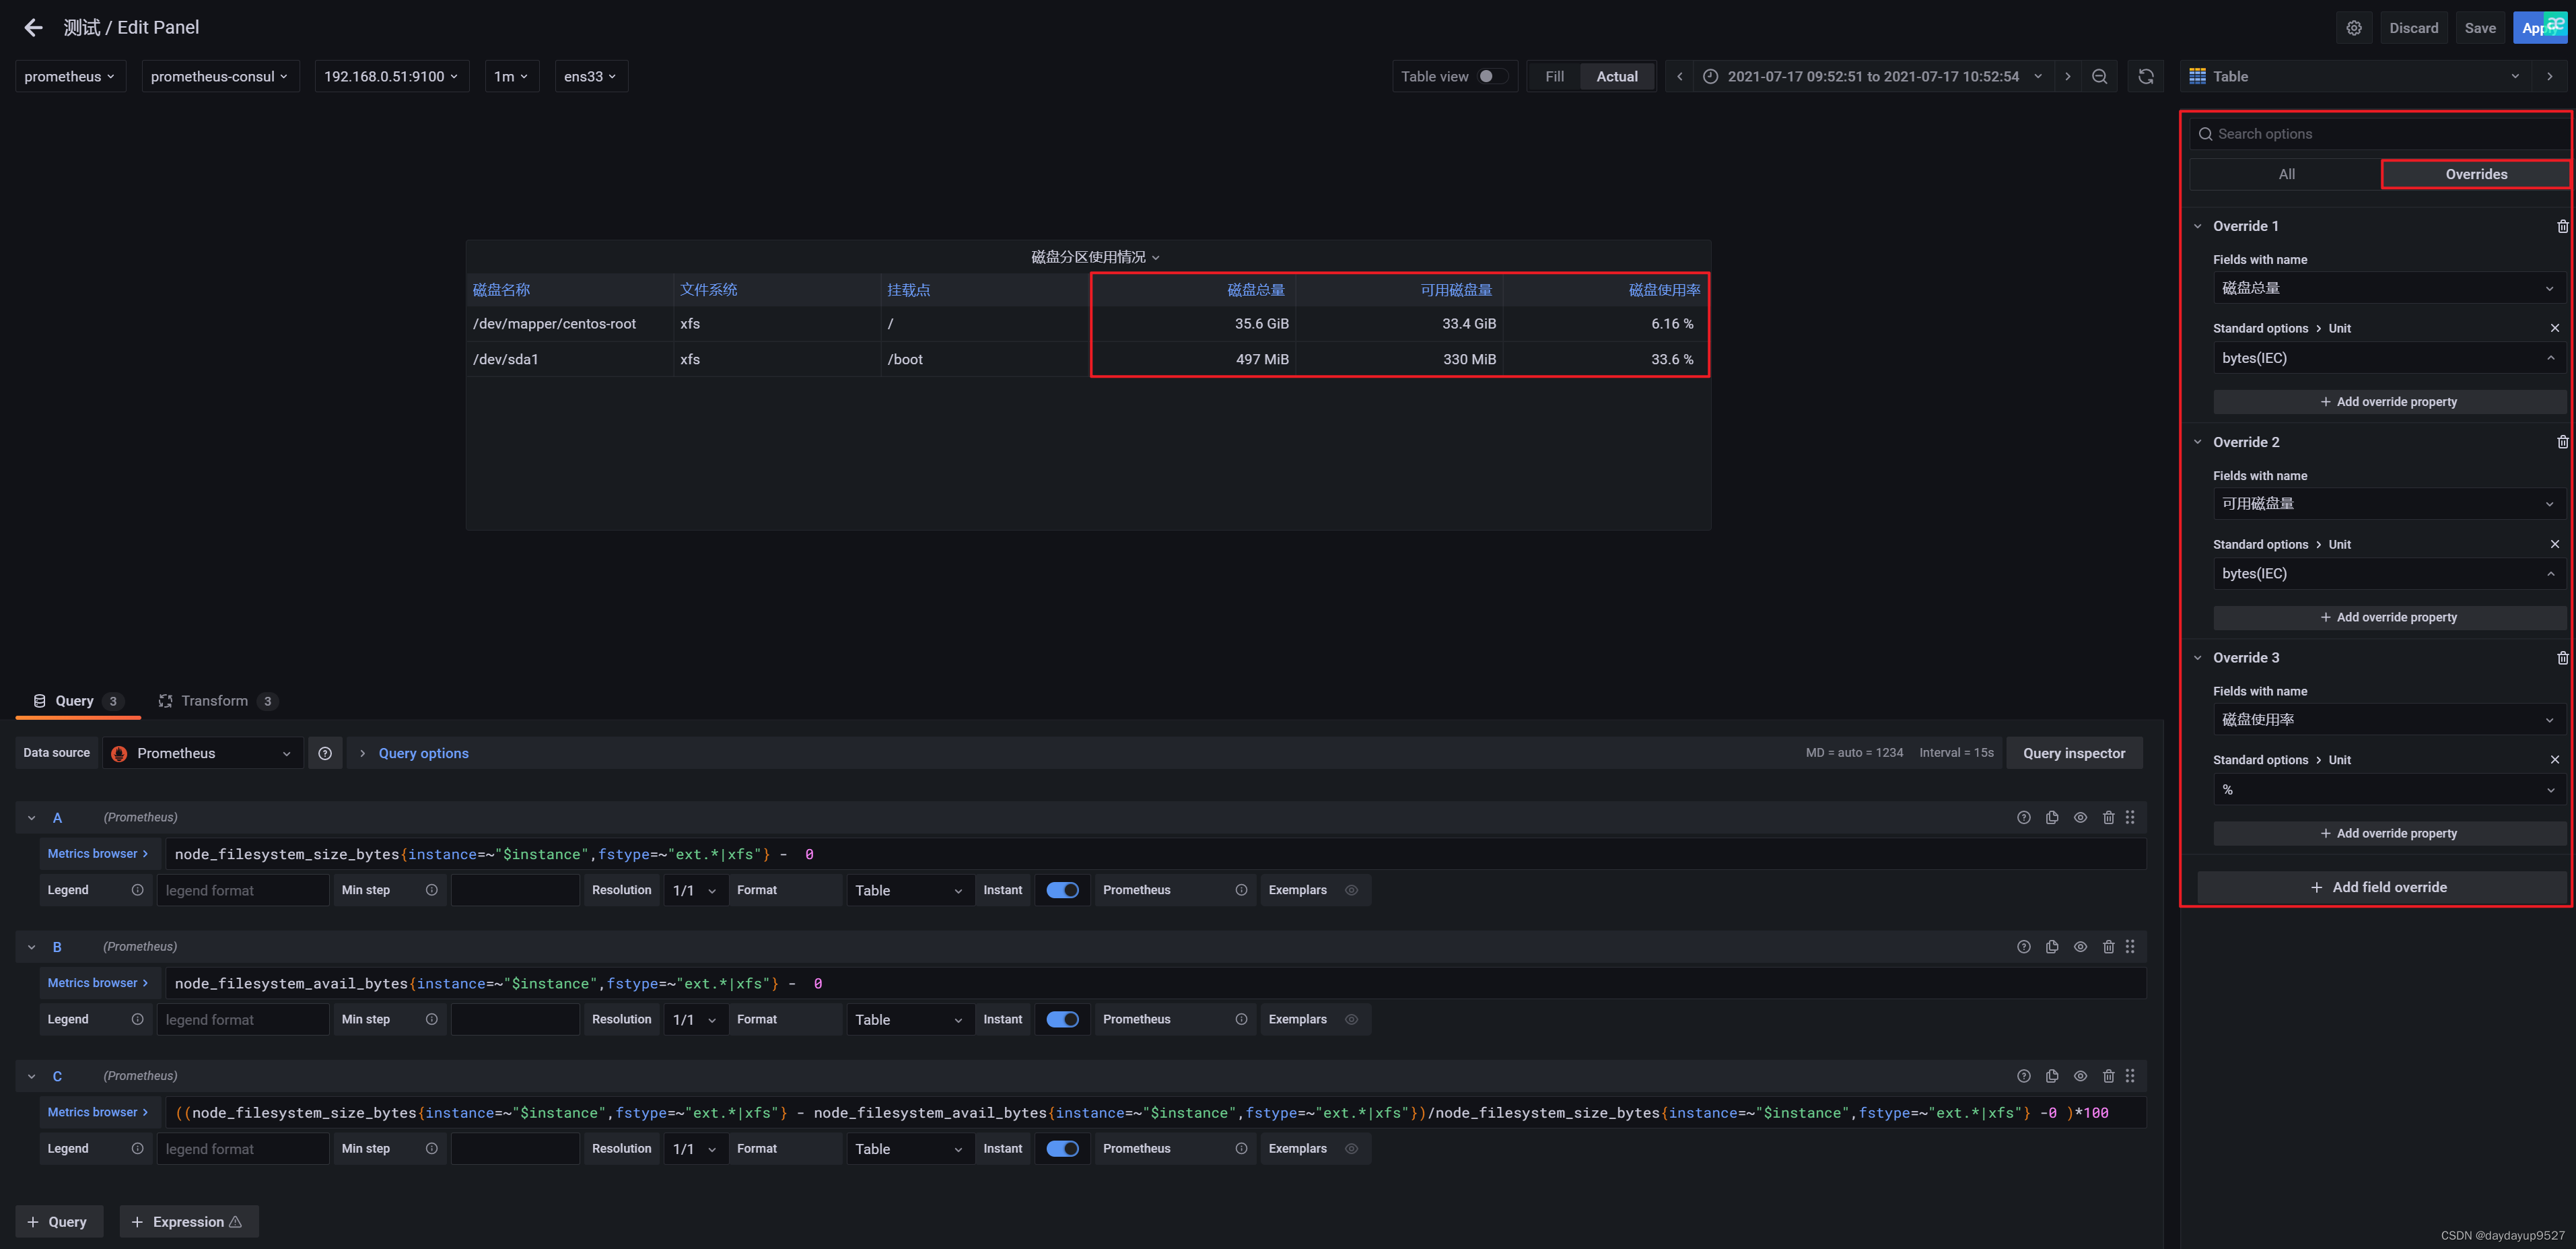The height and width of the screenshot is (1249, 2576).
Task: Duplicate query C
Action: [x=2052, y=1076]
